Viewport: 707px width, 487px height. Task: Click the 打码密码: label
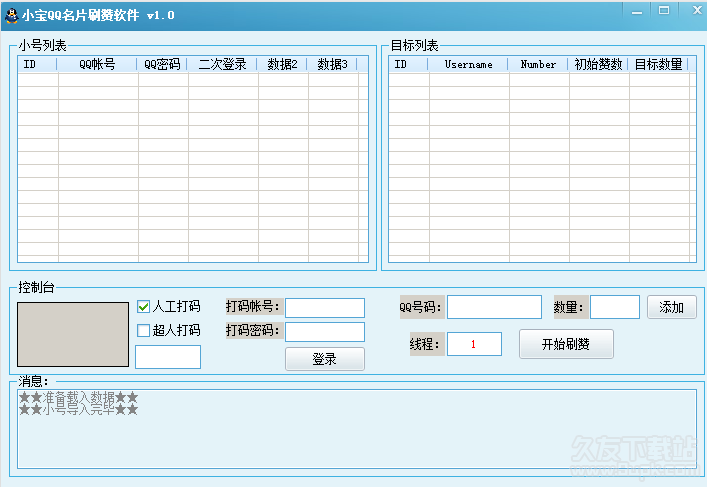(x=253, y=331)
